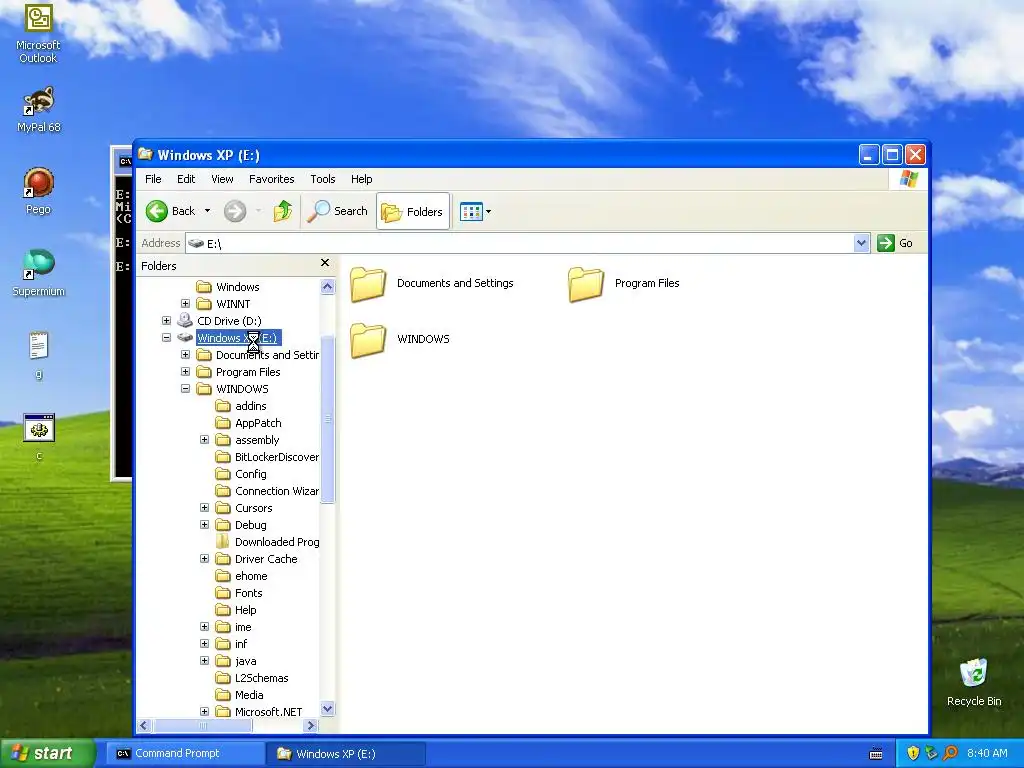Collapse the WINDOWS tree node
Image resolution: width=1024 pixels, height=768 pixels.
(185, 389)
